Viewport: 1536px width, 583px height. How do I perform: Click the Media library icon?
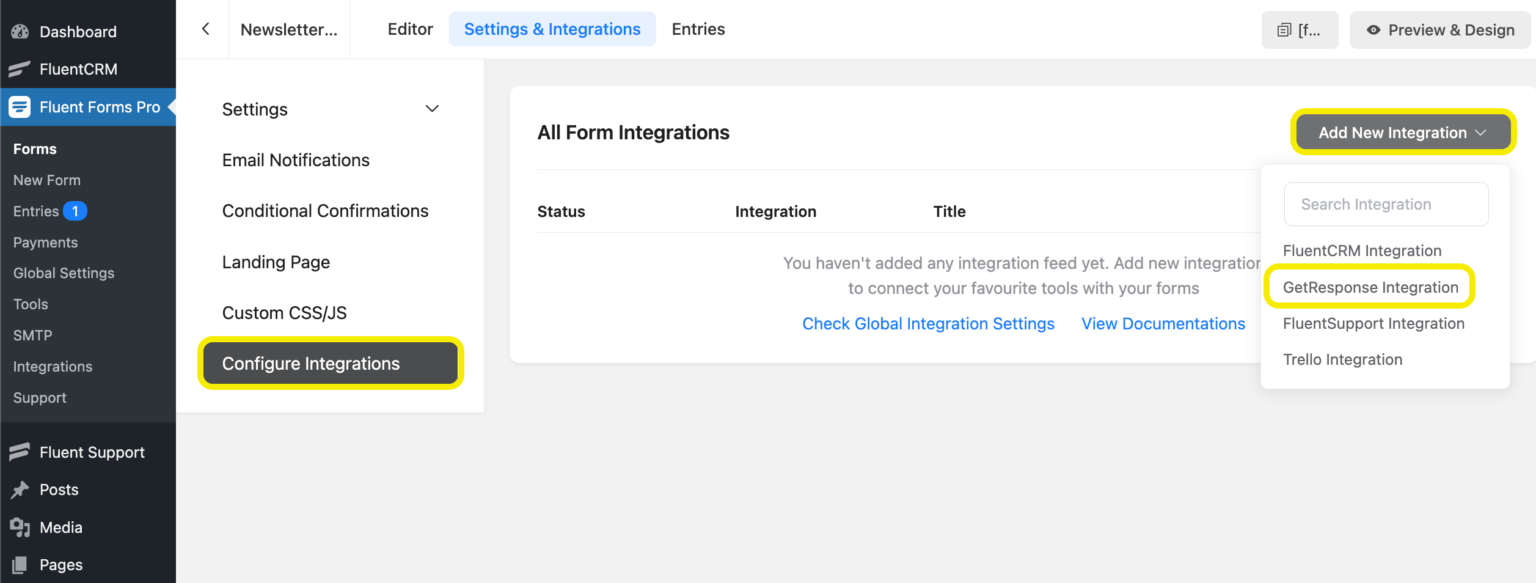pyautogui.click(x=19, y=527)
